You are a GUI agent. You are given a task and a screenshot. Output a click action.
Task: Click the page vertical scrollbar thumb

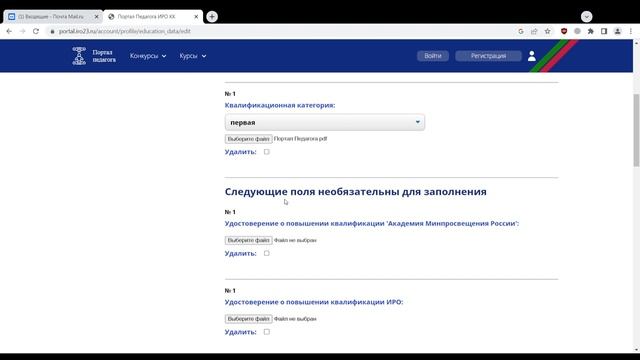click(636, 130)
